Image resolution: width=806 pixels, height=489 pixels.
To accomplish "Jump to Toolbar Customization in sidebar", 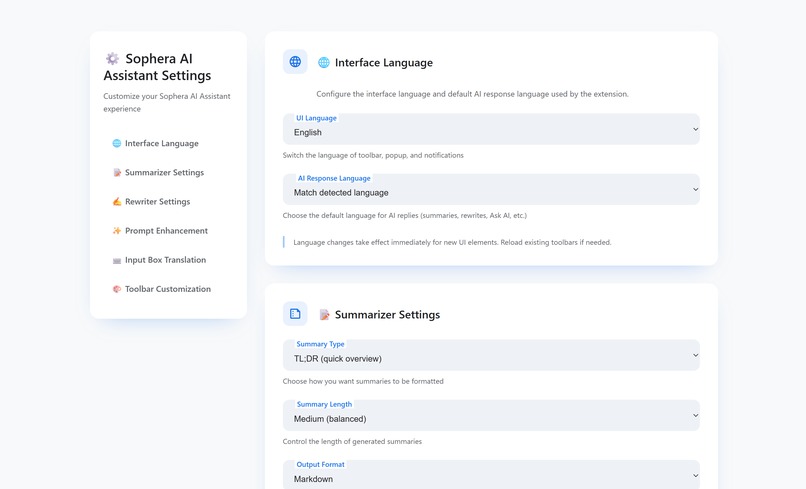I will point(168,289).
